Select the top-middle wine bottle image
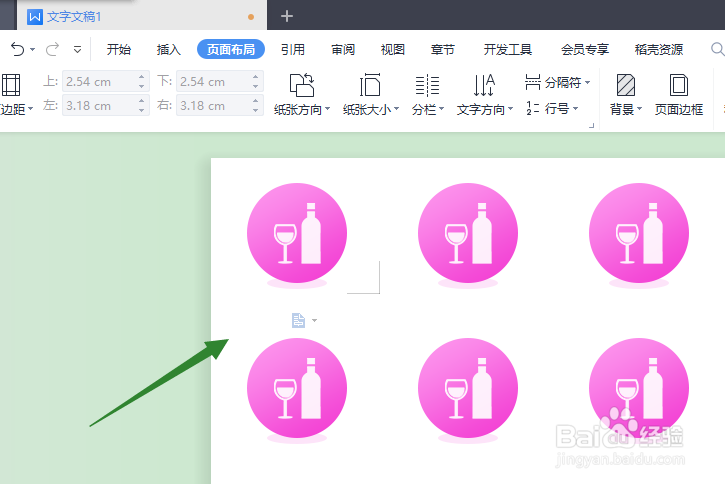 [468, 235]
